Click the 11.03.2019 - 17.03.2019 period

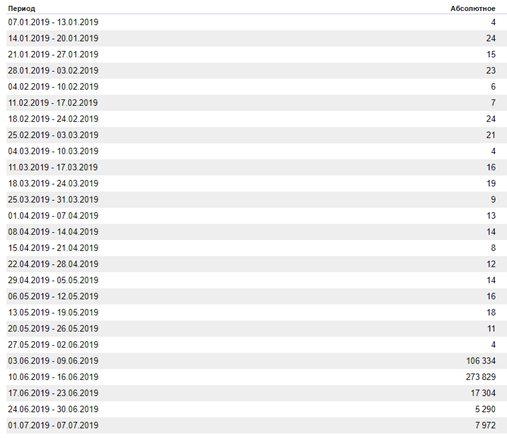(x=53, y=167)
